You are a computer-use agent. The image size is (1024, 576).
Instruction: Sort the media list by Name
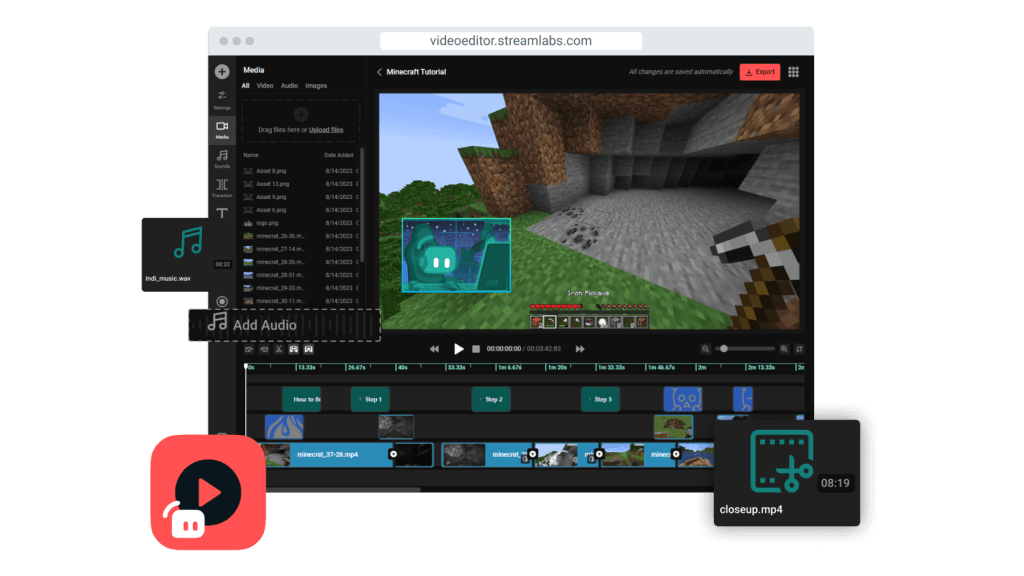click(x=251, y=155)
